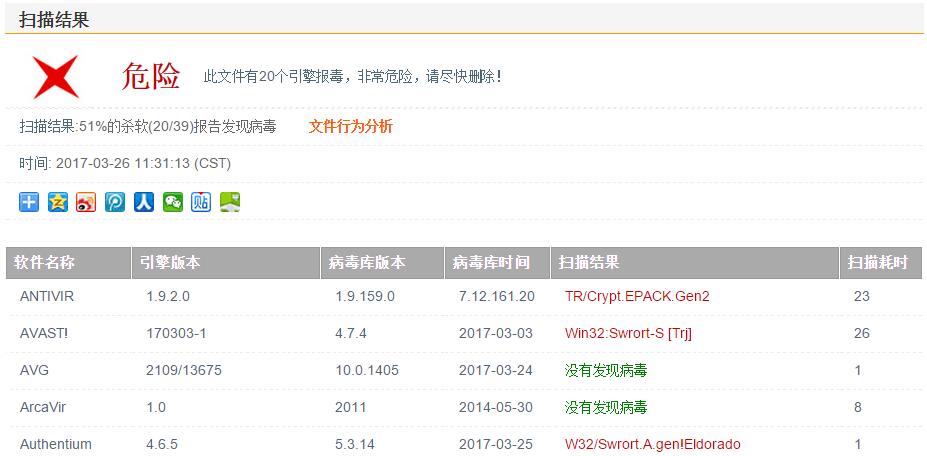The height and width of the screenshot is (456, 927).
Task: Click virus database version 5.3.14
Action: point(355,444)
